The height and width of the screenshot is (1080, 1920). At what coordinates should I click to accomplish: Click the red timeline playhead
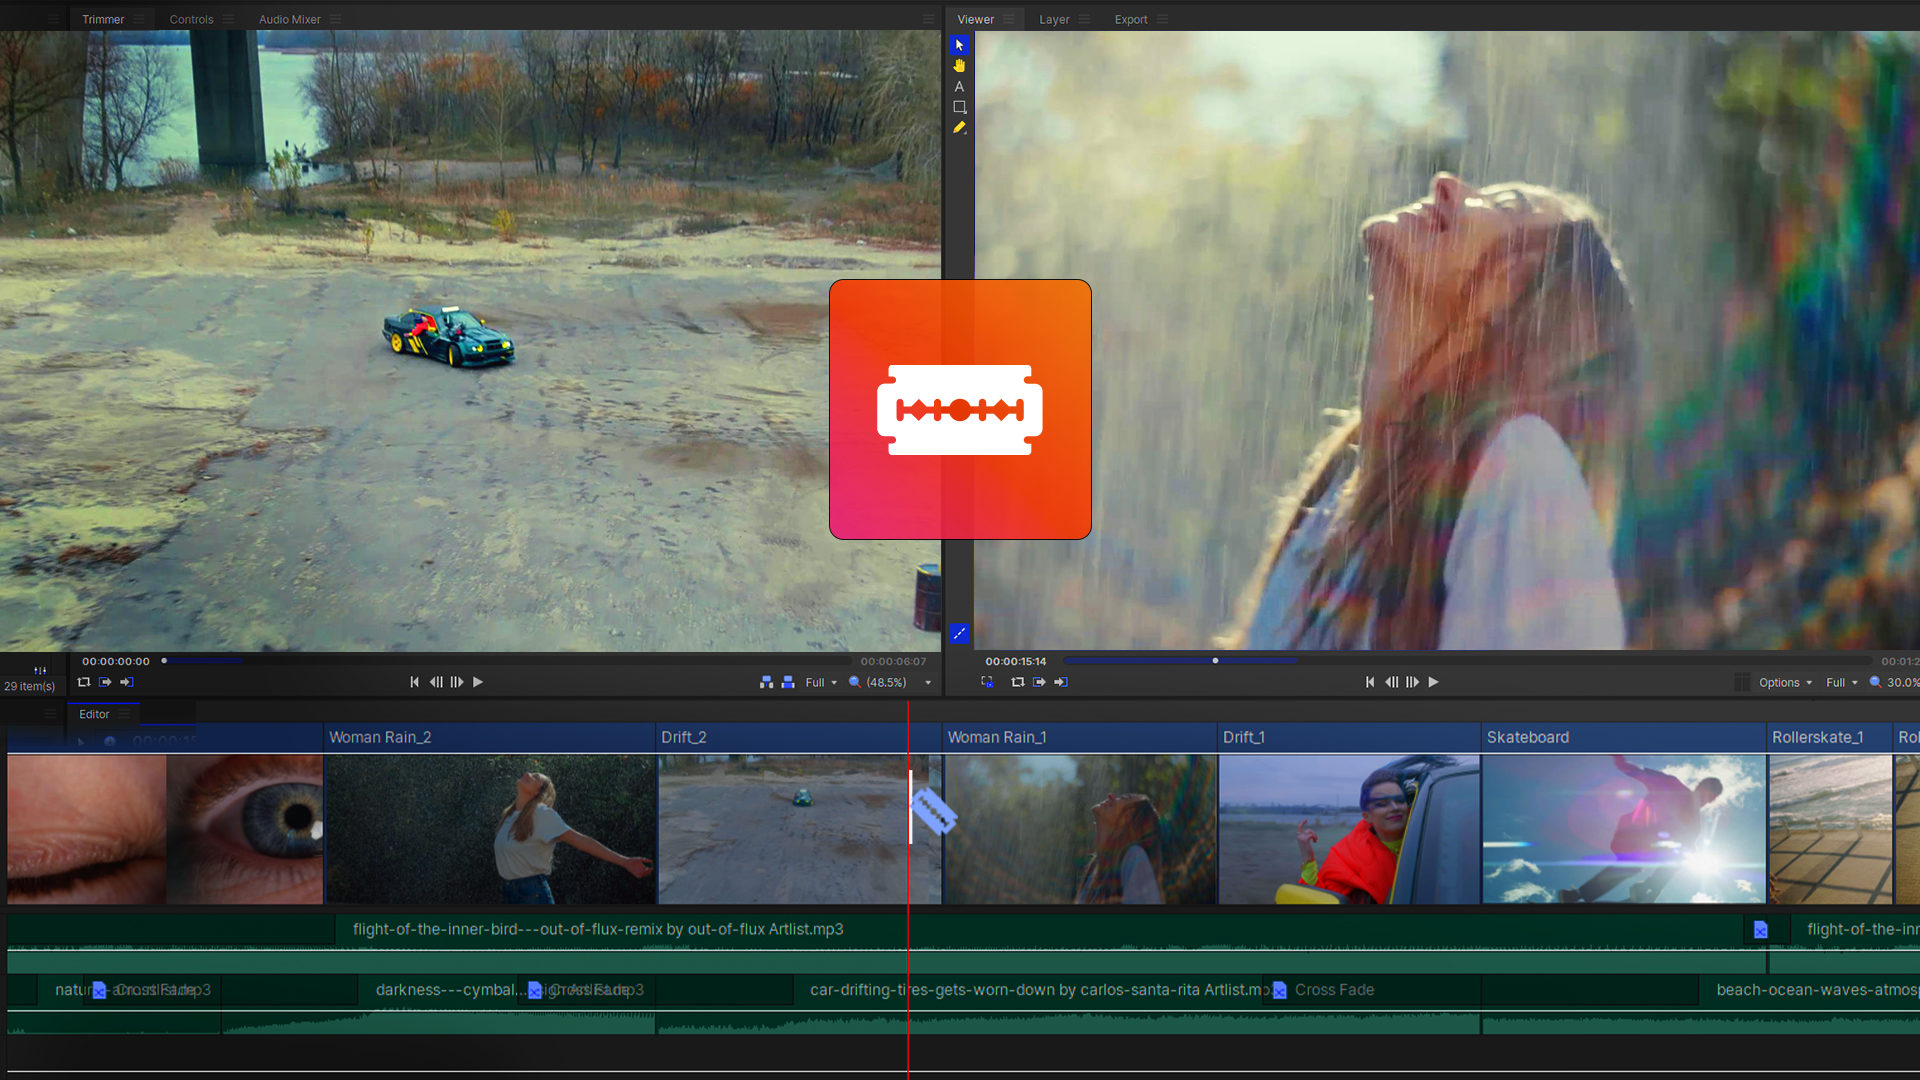click(x=908, y=890)
